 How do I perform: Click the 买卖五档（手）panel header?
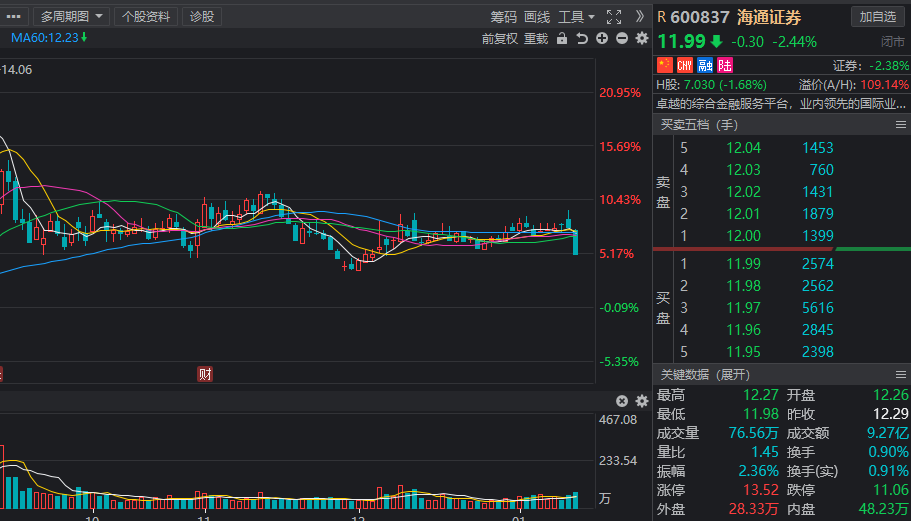point(699,124)
